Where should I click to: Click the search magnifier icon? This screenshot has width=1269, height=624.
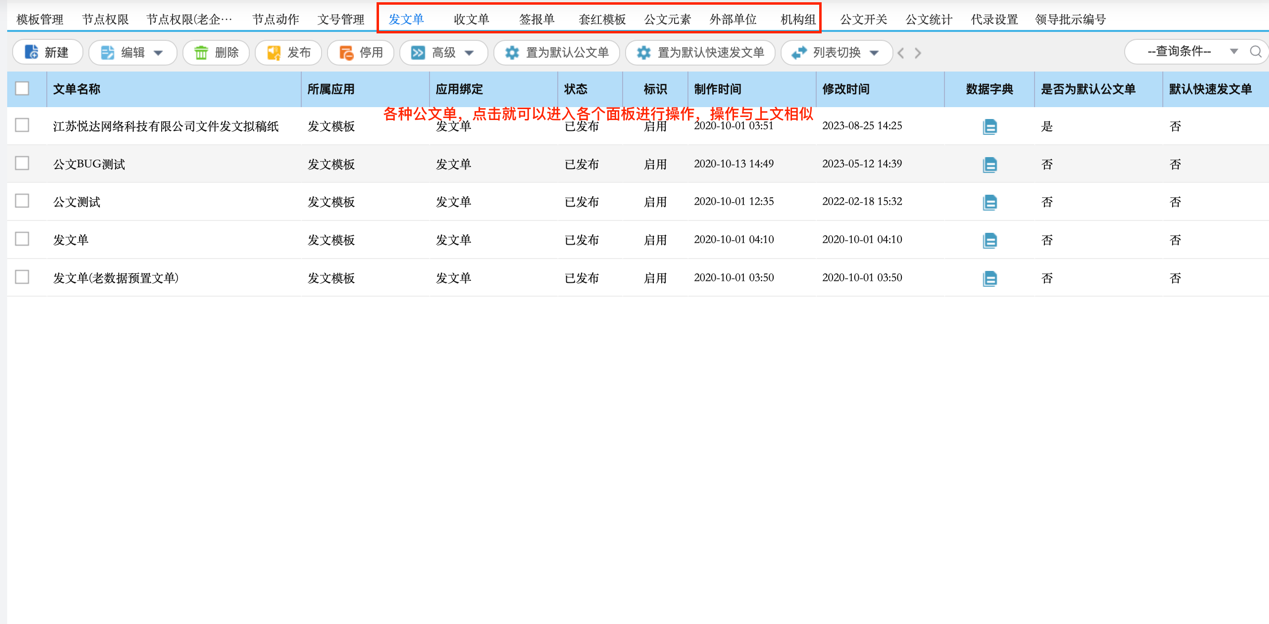[x=1254, y=52]
